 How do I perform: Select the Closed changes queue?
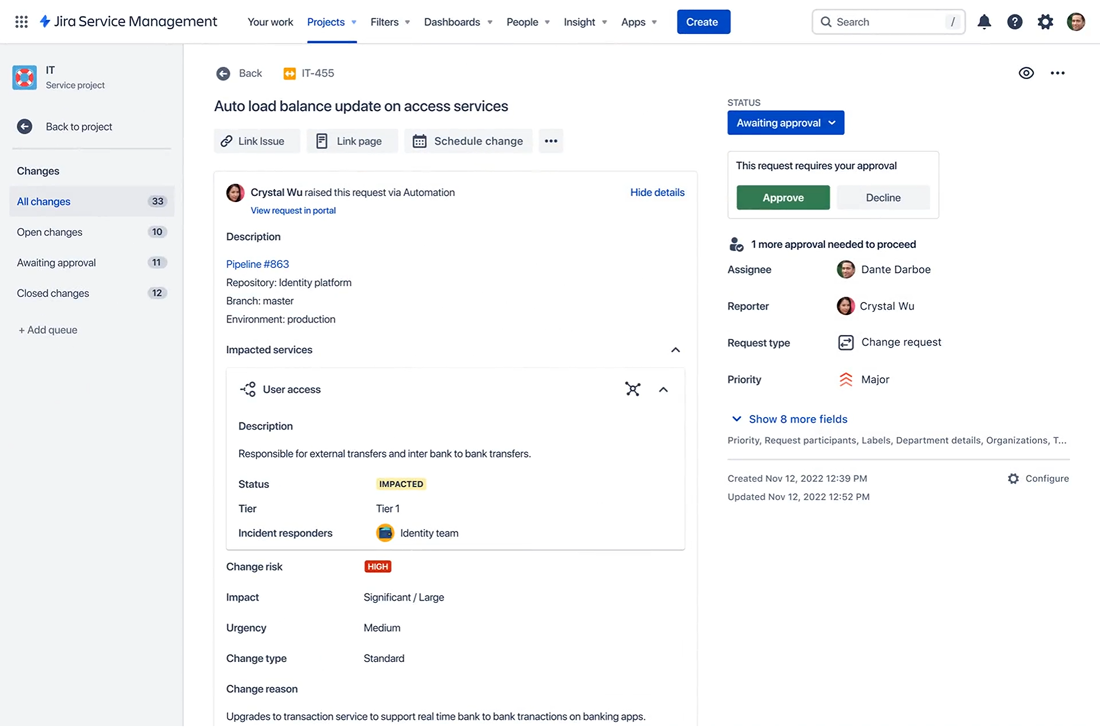click(x=92, y=293)
